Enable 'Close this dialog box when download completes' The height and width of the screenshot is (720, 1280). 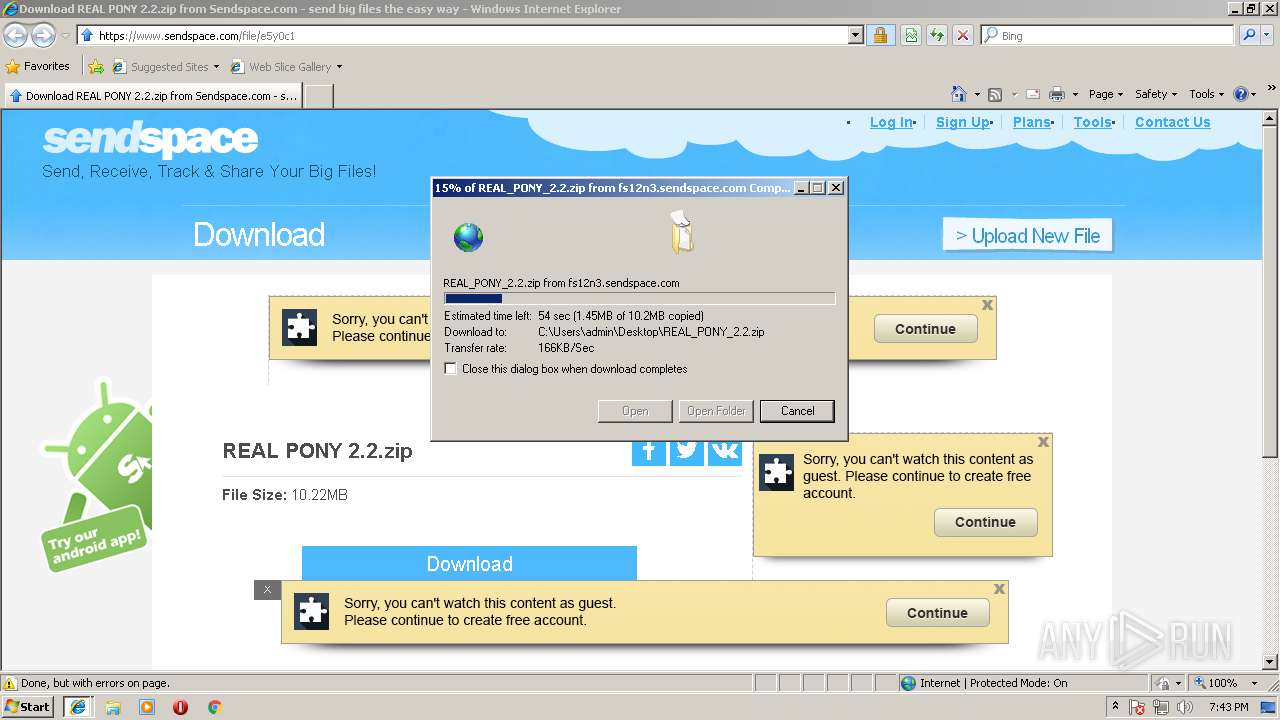[x=451, y=369]
